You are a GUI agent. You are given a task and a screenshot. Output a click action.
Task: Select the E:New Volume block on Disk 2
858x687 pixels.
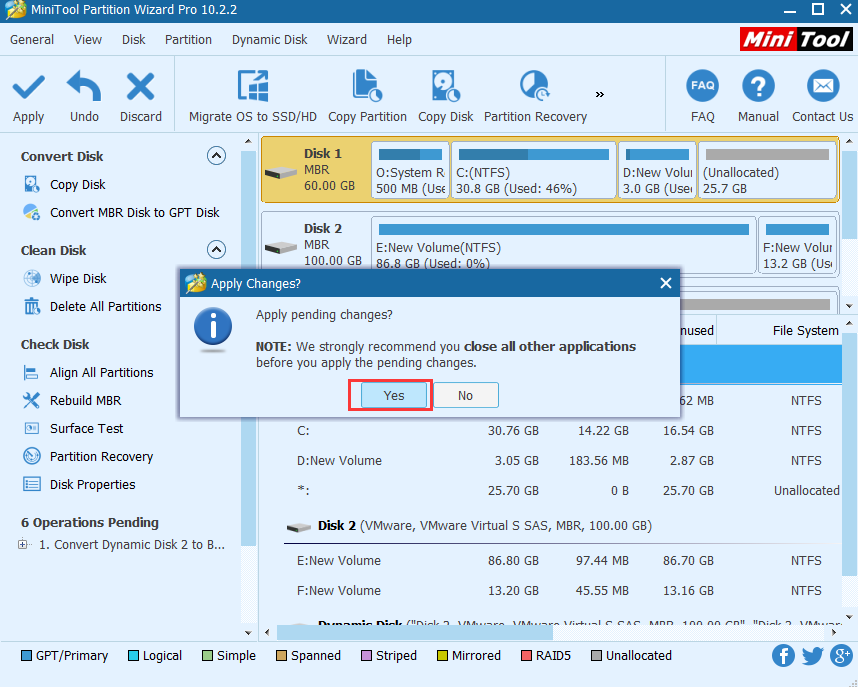tap(564, 245)
